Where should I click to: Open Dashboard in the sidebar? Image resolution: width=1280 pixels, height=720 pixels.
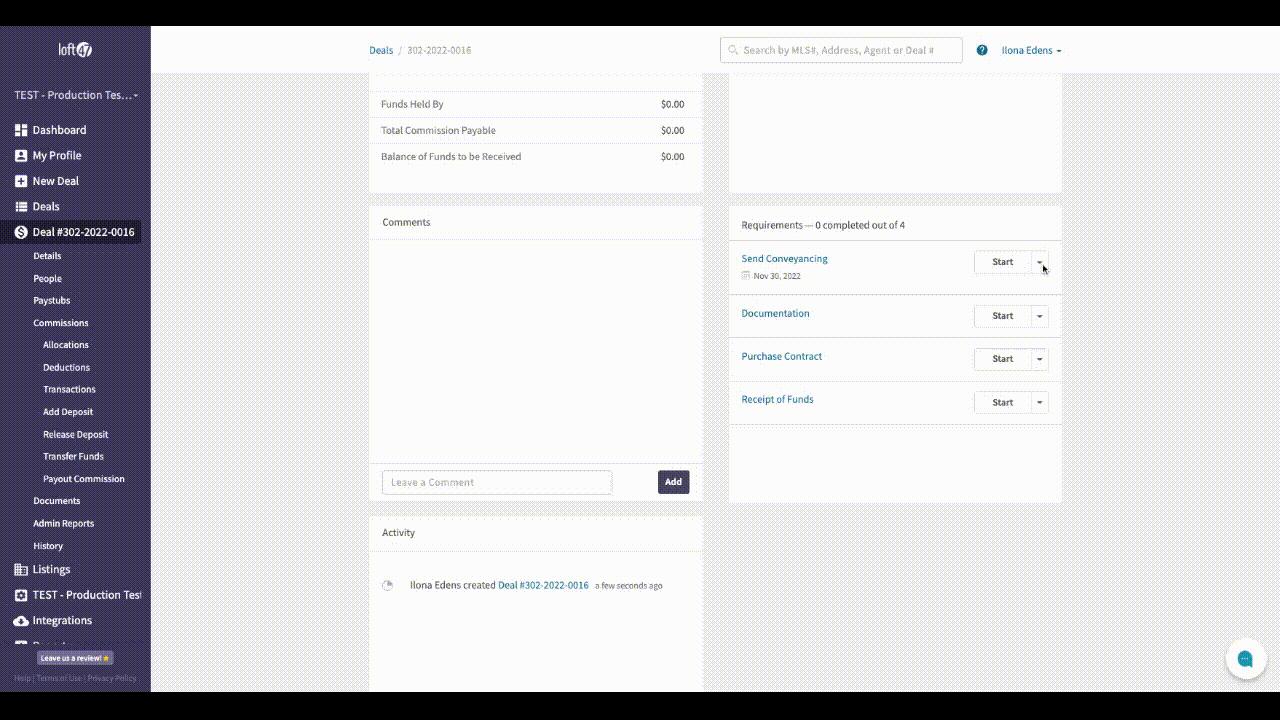59,130
